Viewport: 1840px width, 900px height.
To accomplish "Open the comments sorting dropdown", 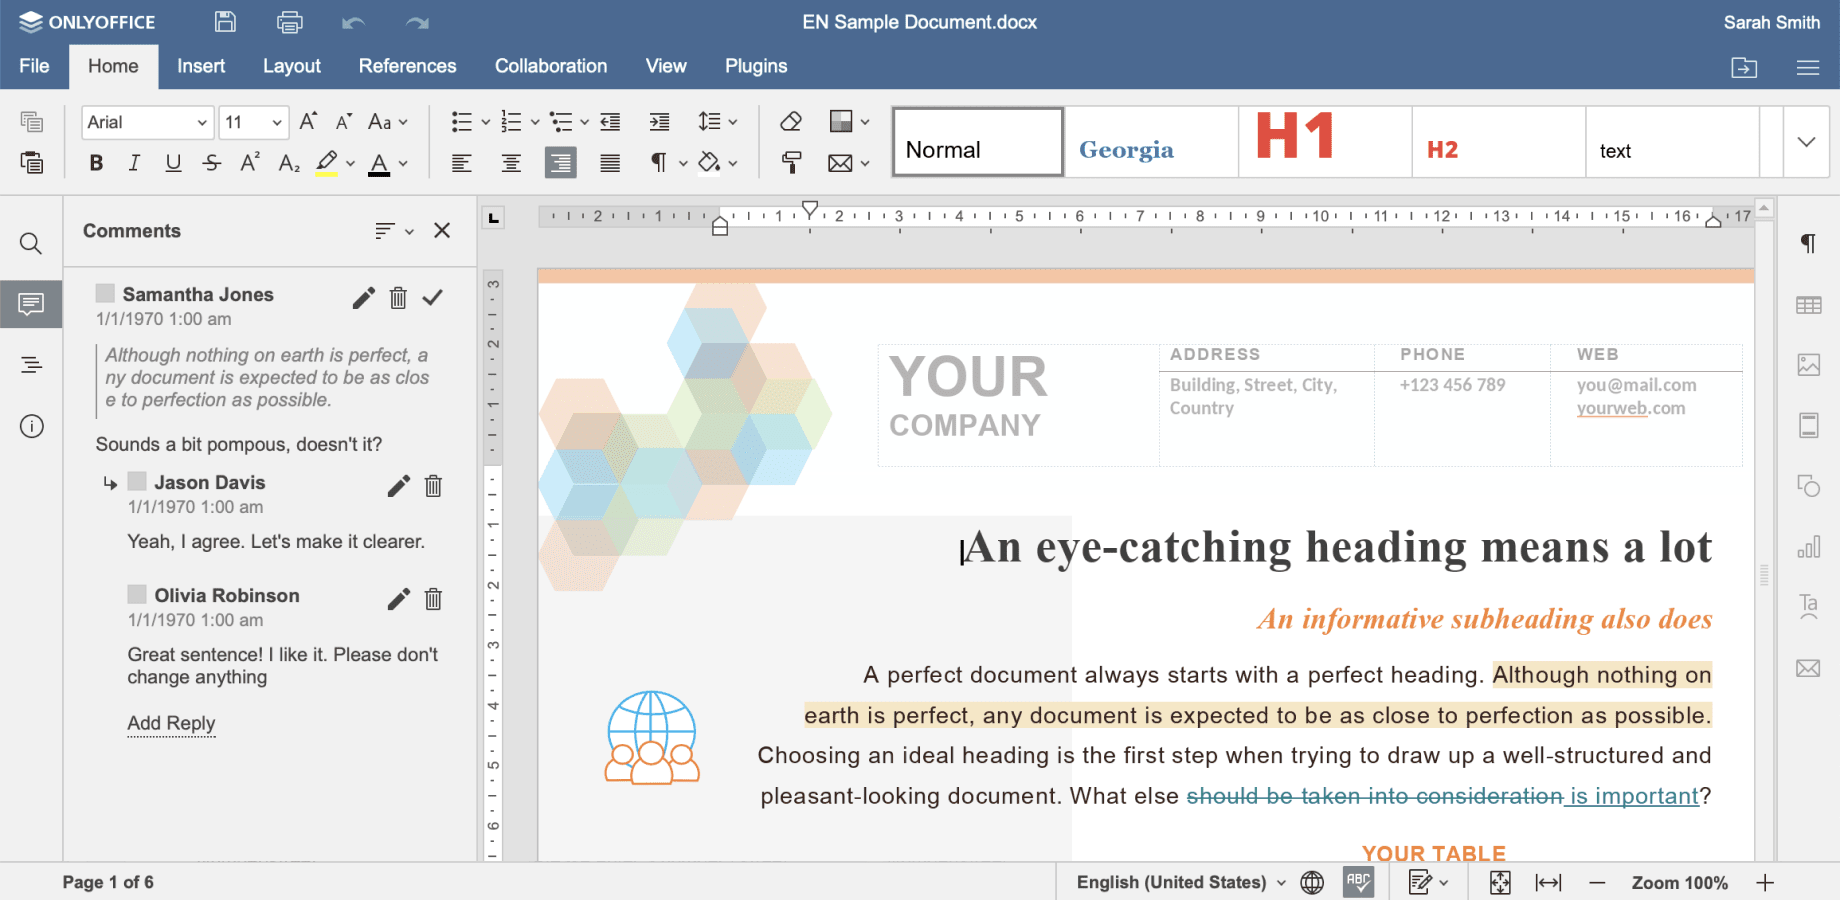I will 392,230.
